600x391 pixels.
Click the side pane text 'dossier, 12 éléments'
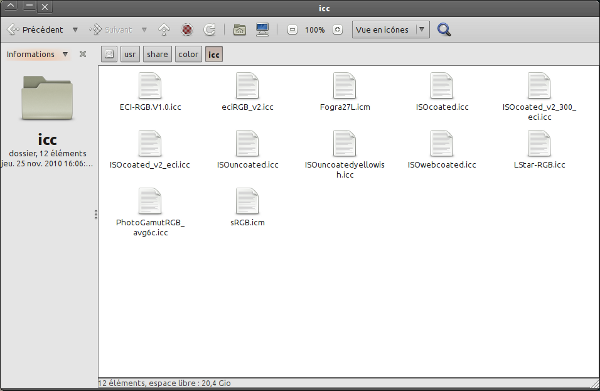(x=47, y=153)
